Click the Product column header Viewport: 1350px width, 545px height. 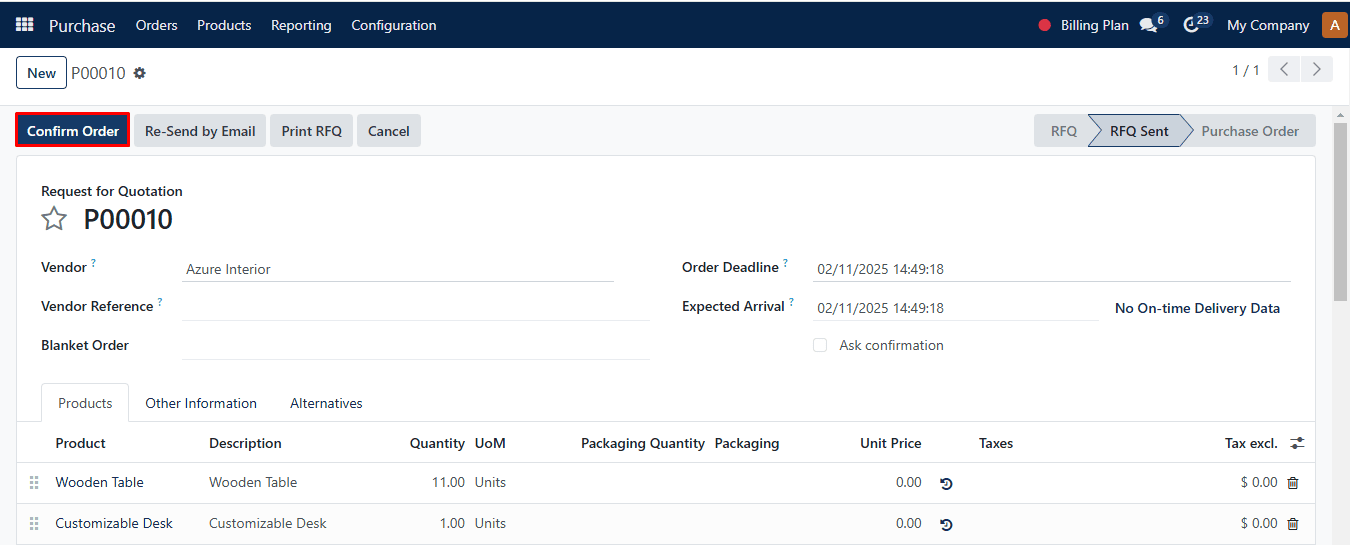(80, 443)
